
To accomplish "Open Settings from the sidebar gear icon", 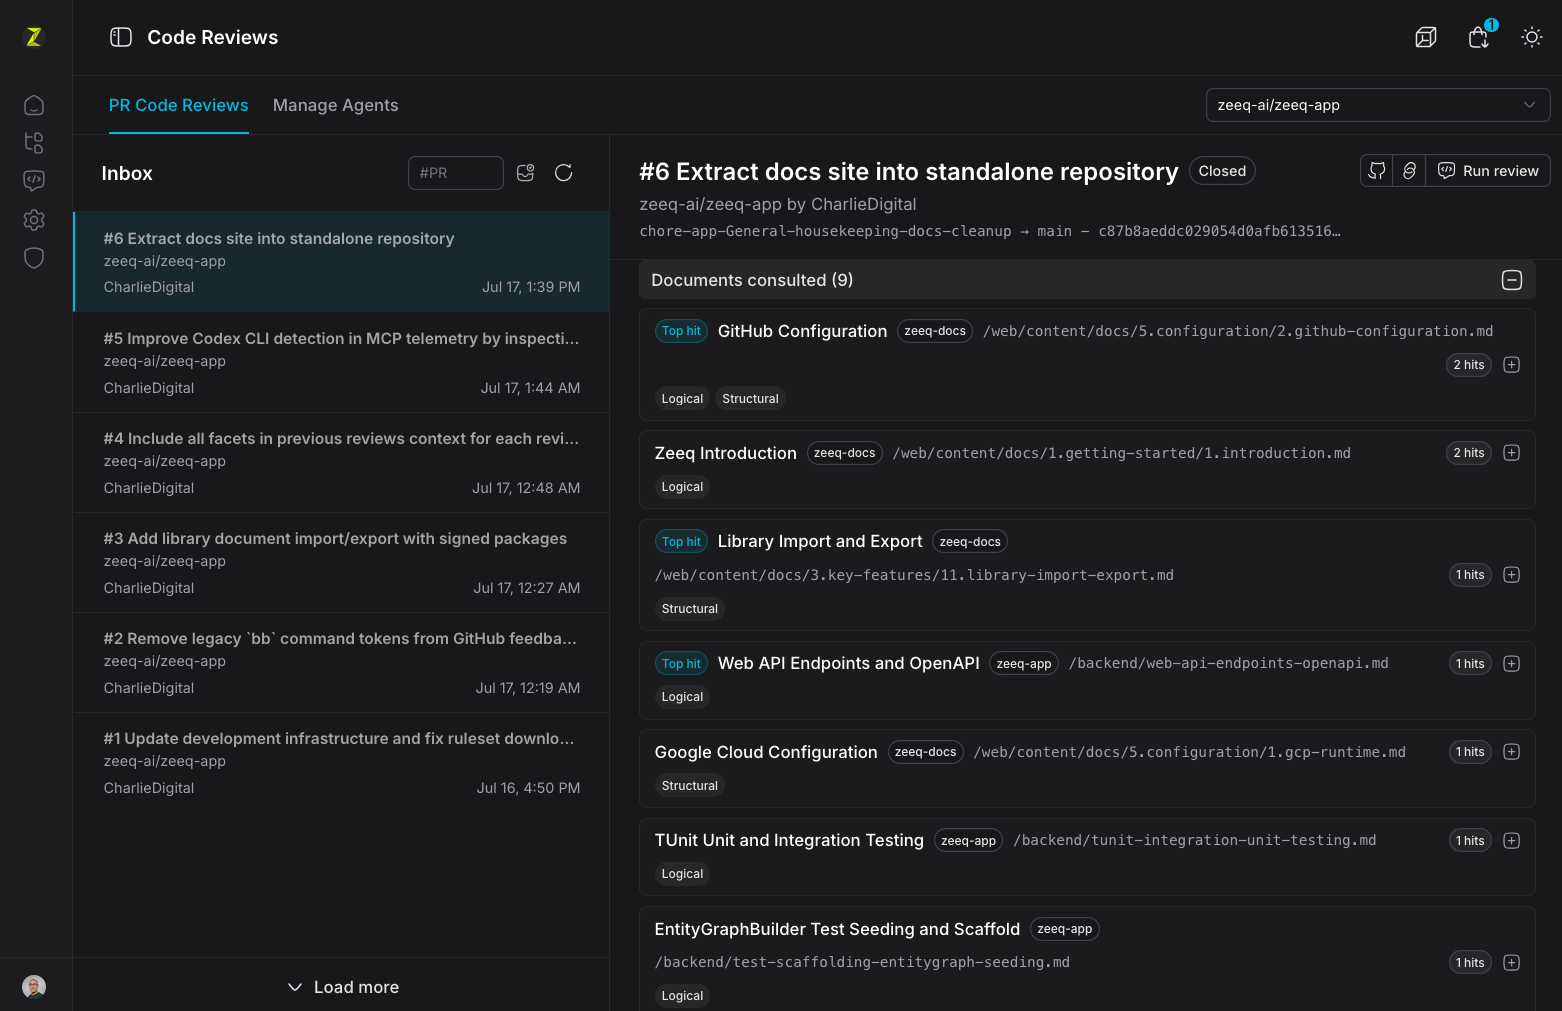I will click(34, 220).
